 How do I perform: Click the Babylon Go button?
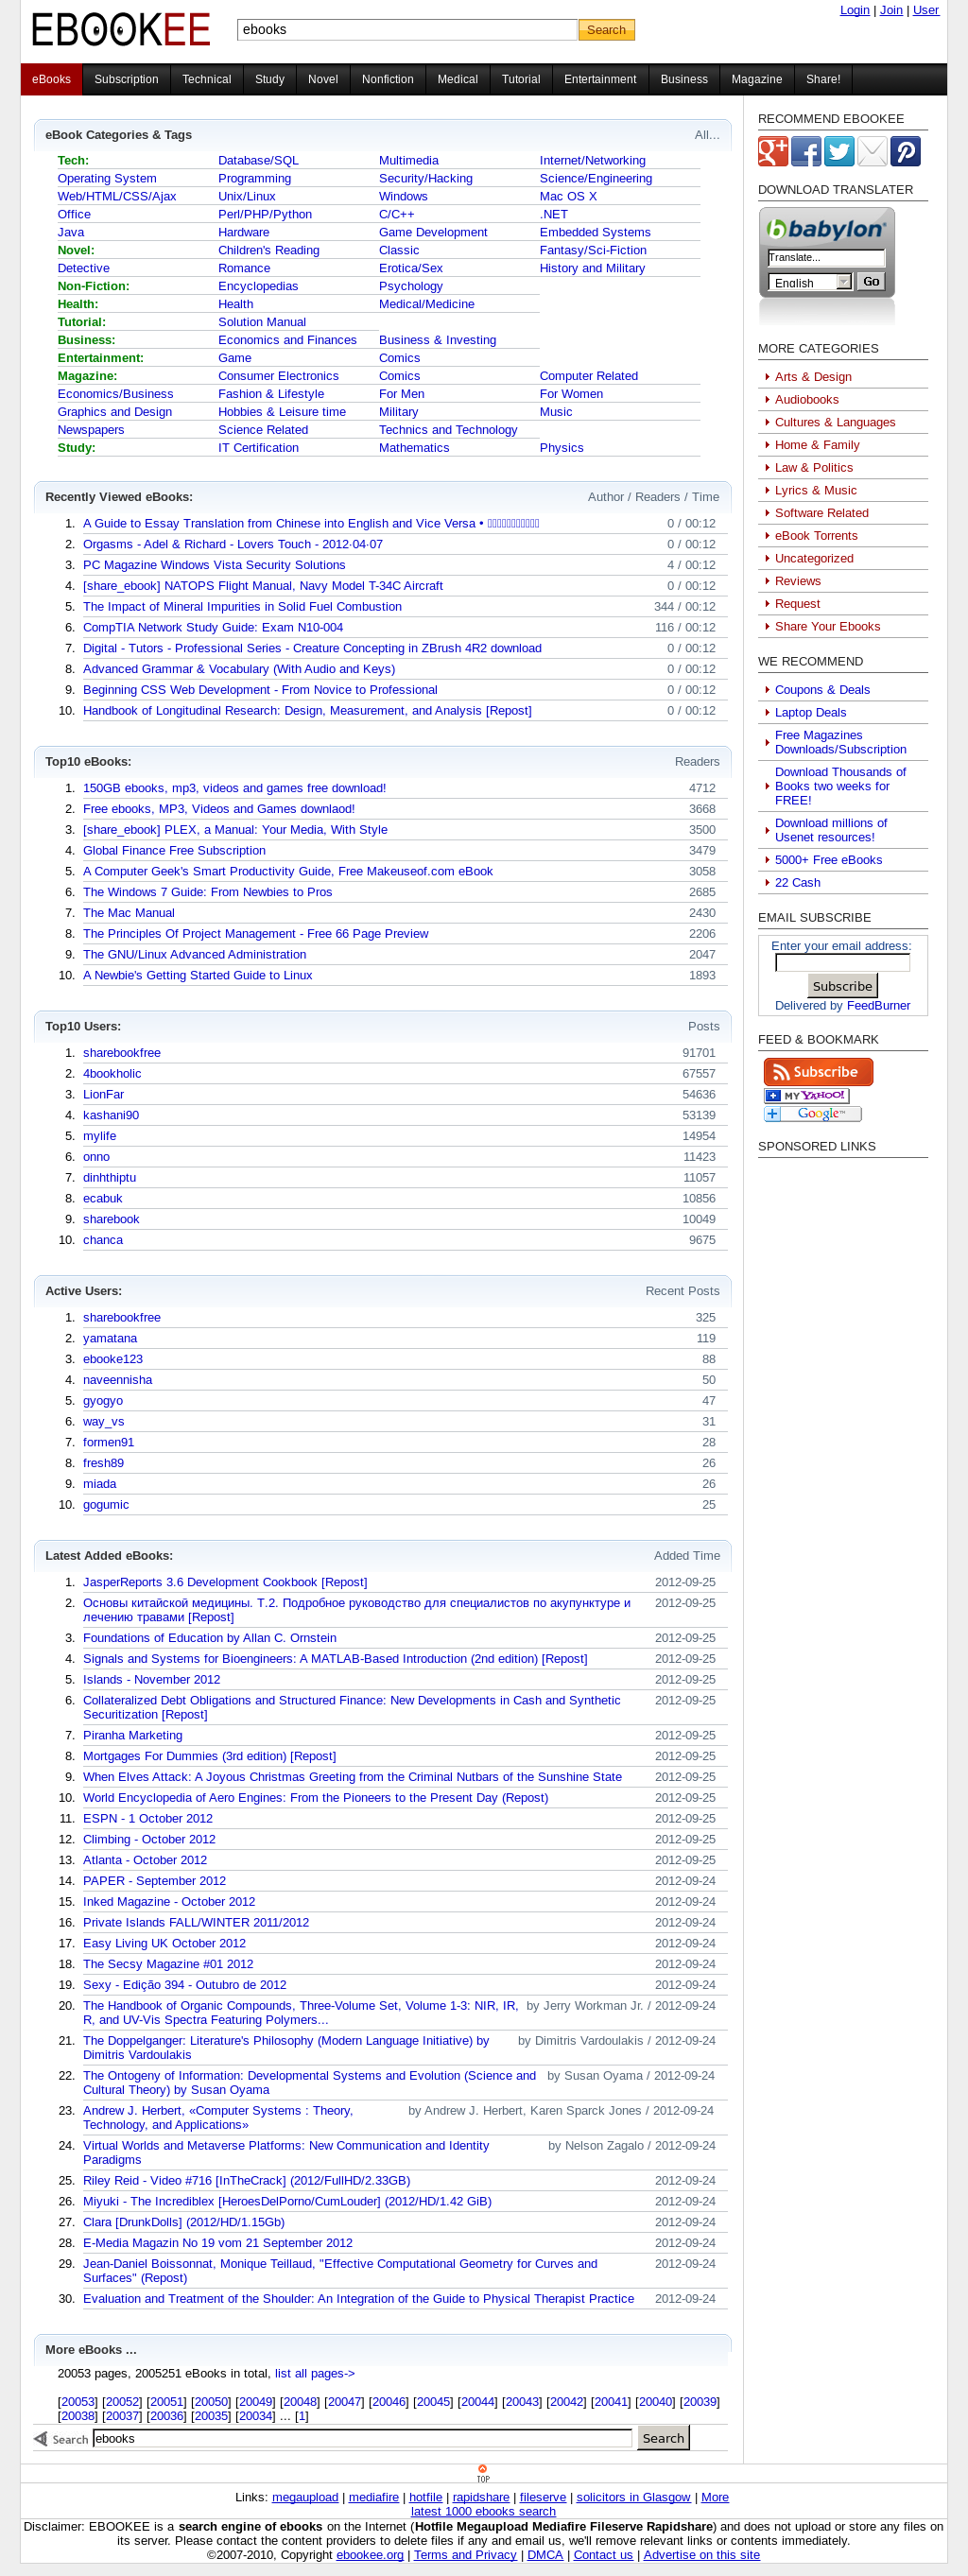871,282
